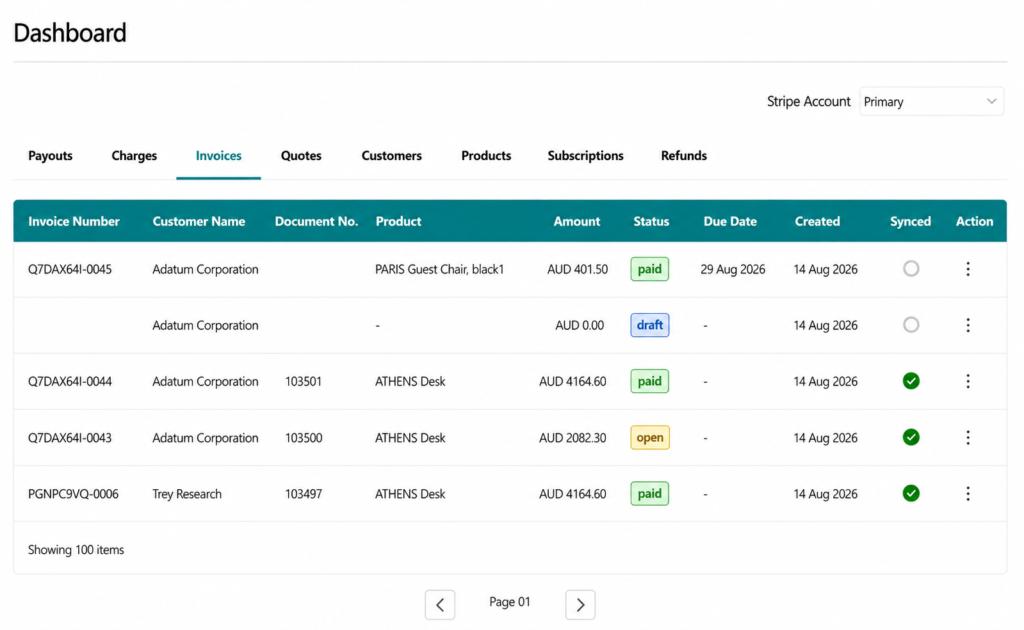
Task: Click product PARIS Guest Chair, black1
Action: [x=440, y=269]
